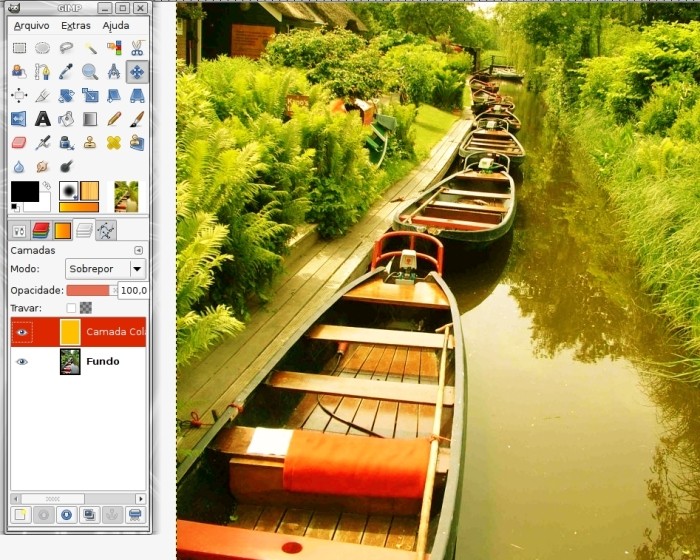The height and width of the screenshot is (560, 700).
Task: Open the Modo Sobrepor dropdown
Action: click(106, 269)
